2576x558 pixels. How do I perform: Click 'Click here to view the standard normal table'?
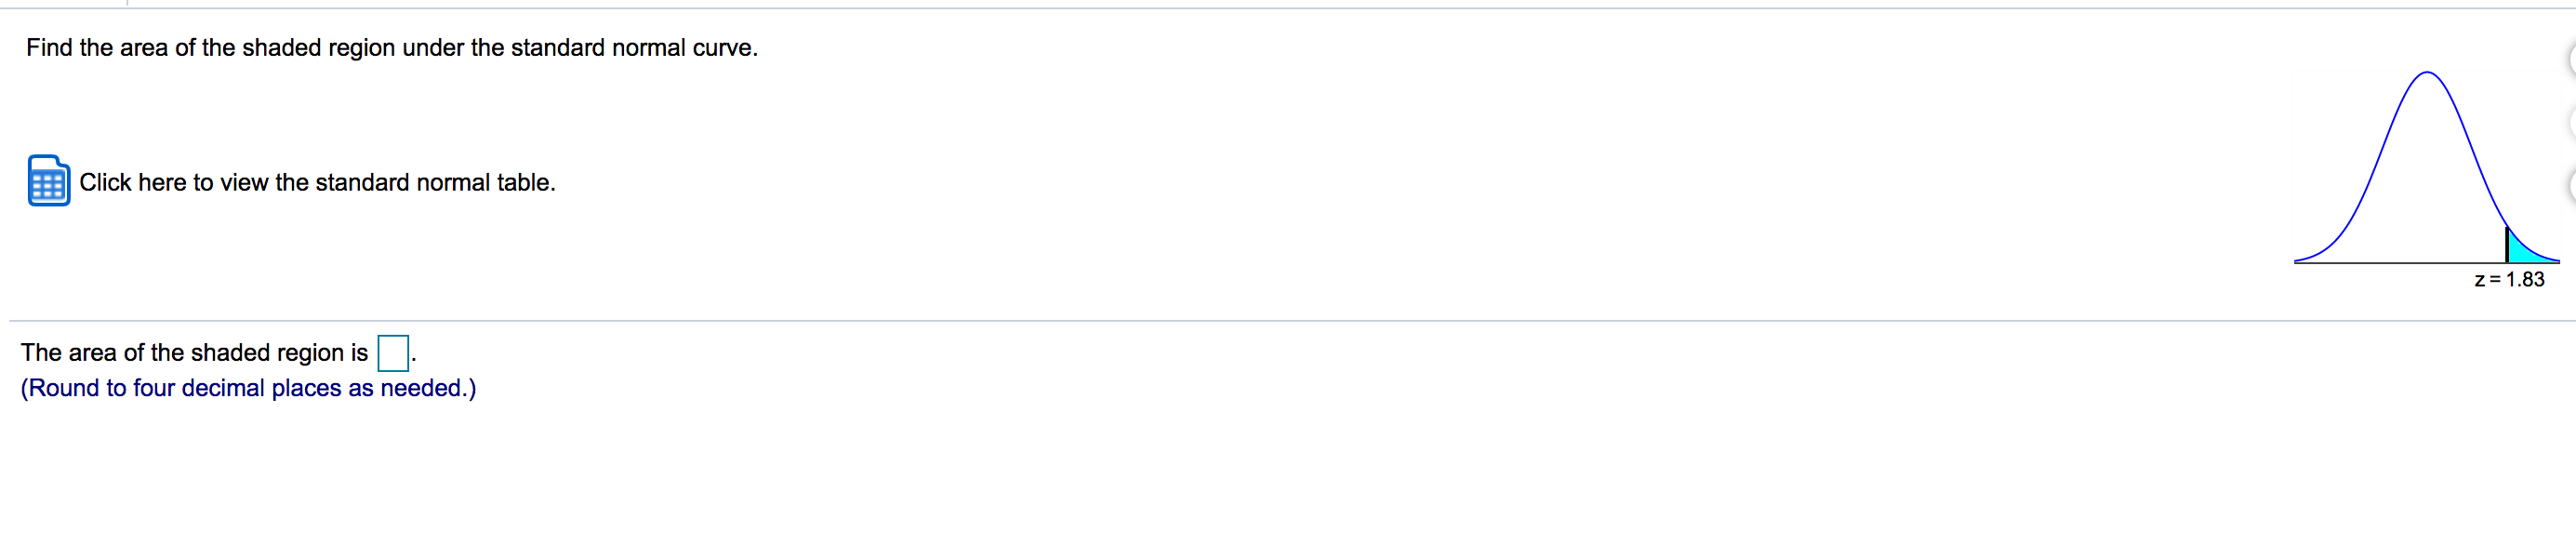coord(317,183)
